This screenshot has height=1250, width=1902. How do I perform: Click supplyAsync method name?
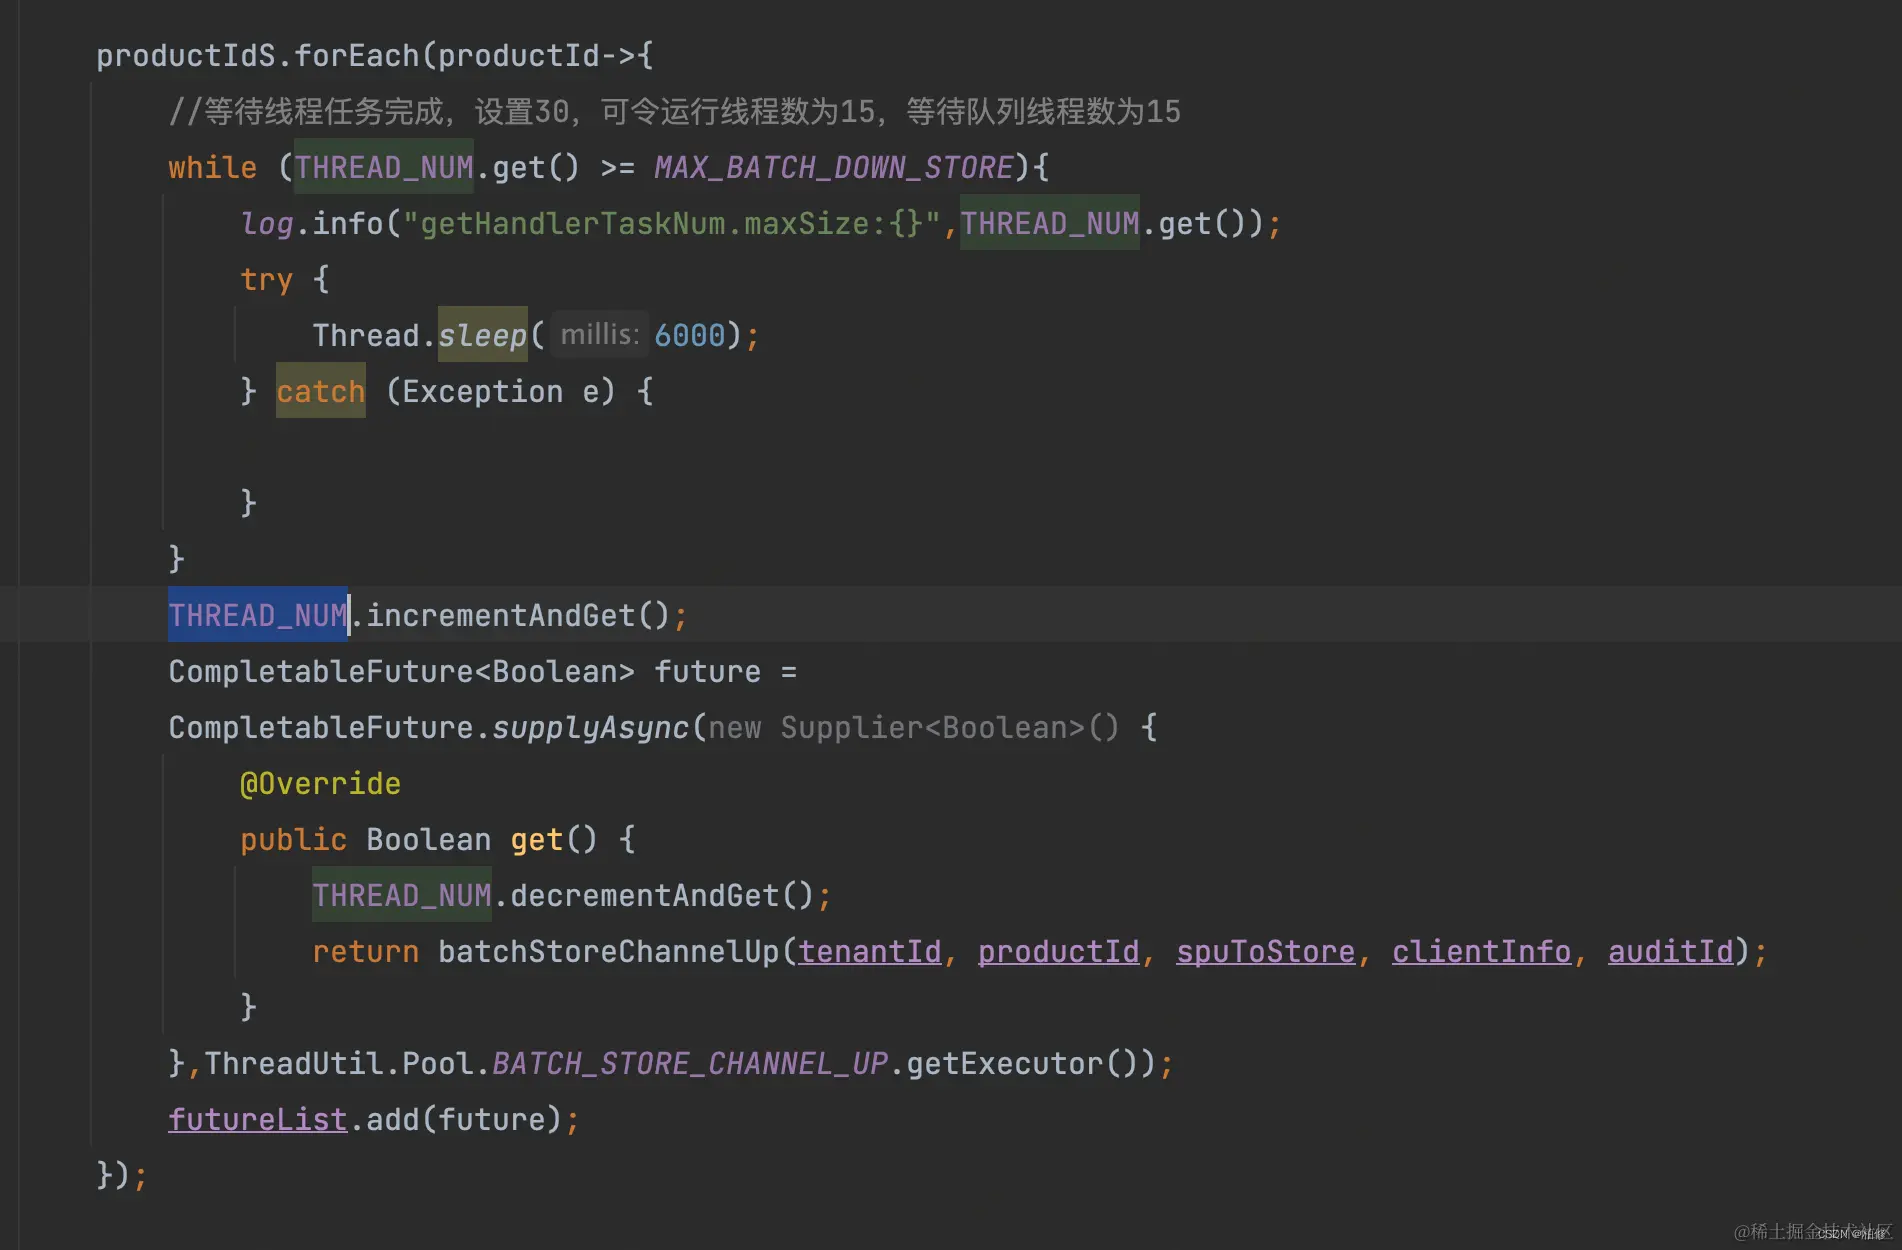tap(590, 728)
